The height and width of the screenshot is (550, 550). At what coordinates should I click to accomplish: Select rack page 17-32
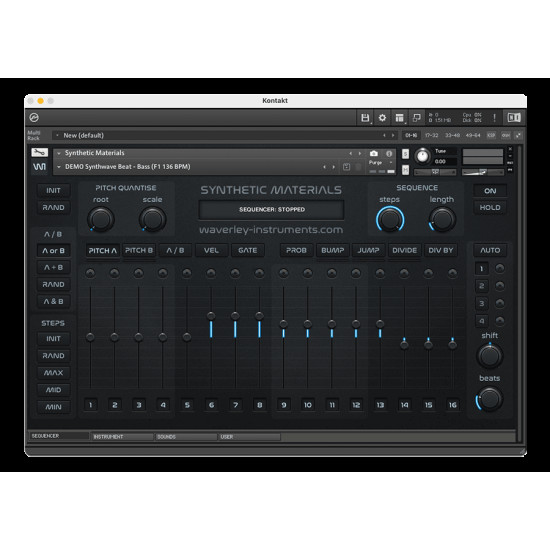tap(432, 135)
